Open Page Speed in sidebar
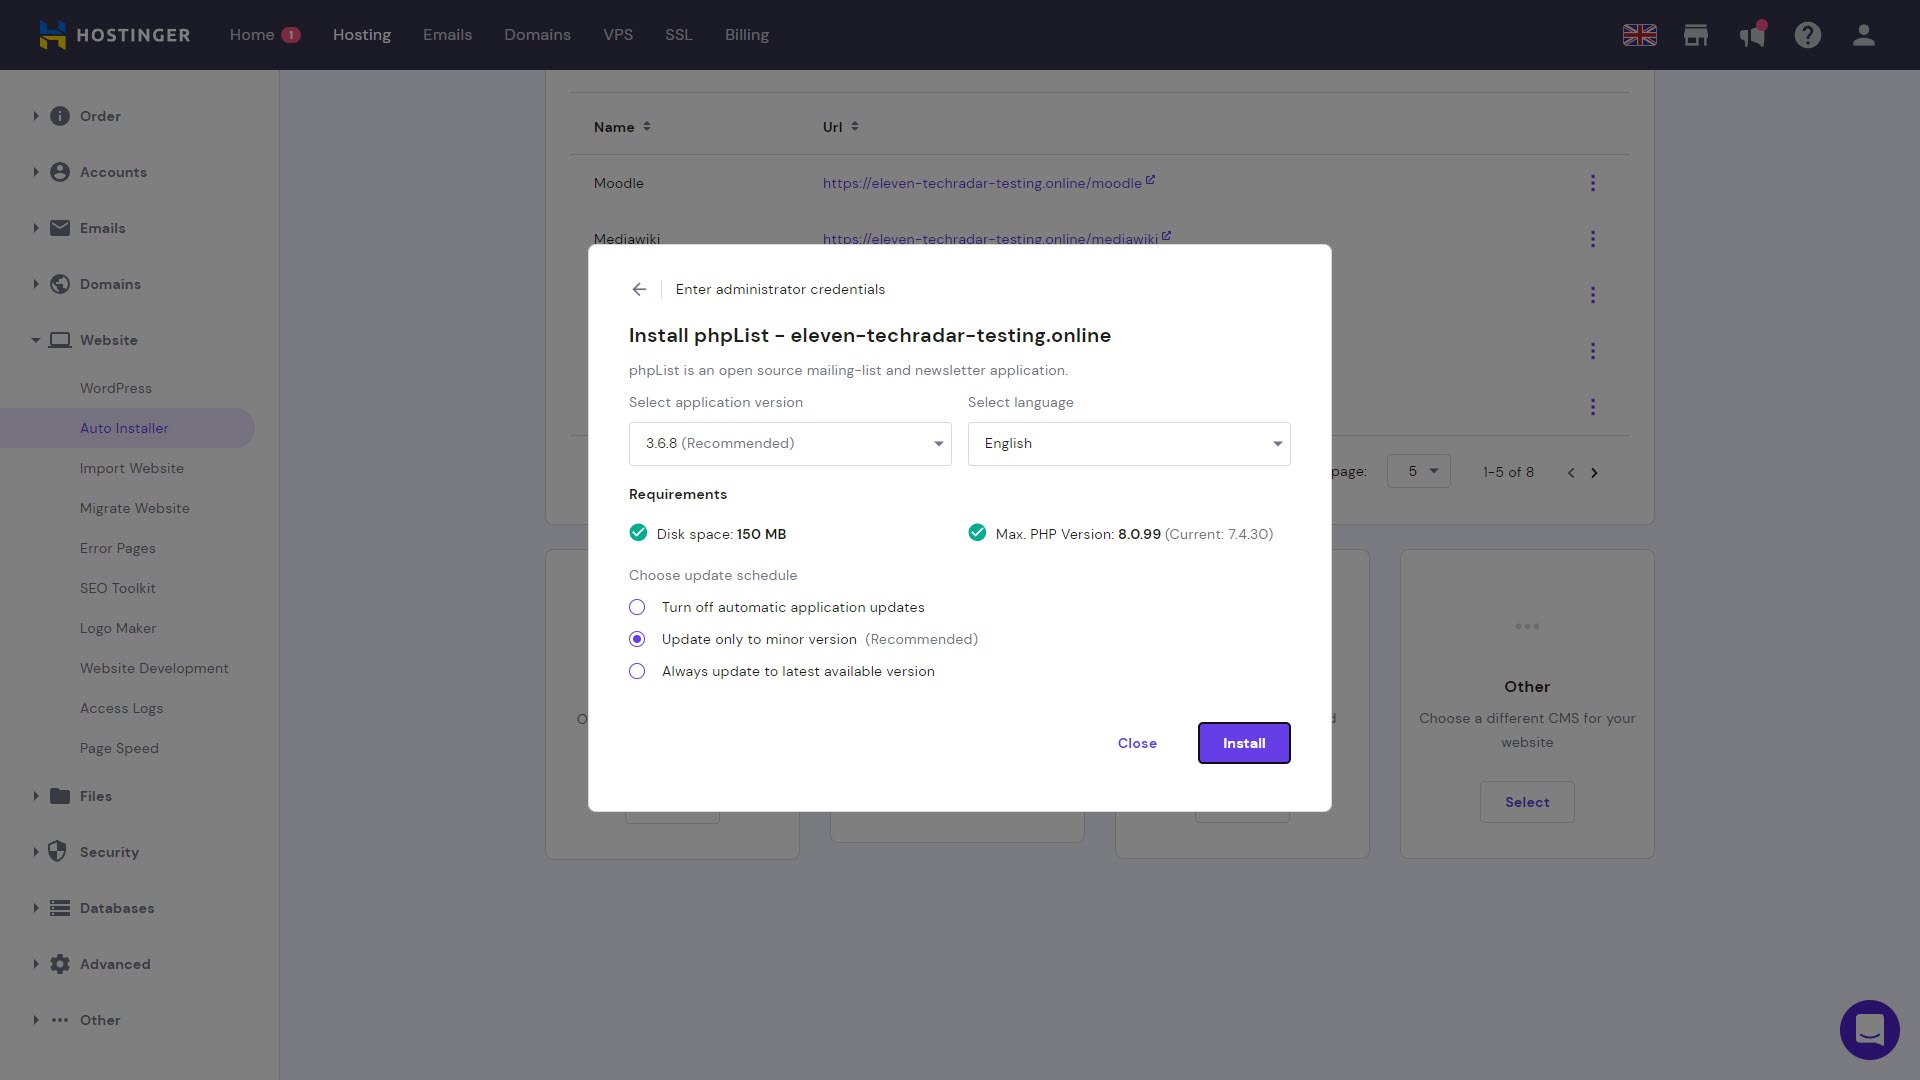This screenshot has width=1920, height=1080. (x=119, y=748)
